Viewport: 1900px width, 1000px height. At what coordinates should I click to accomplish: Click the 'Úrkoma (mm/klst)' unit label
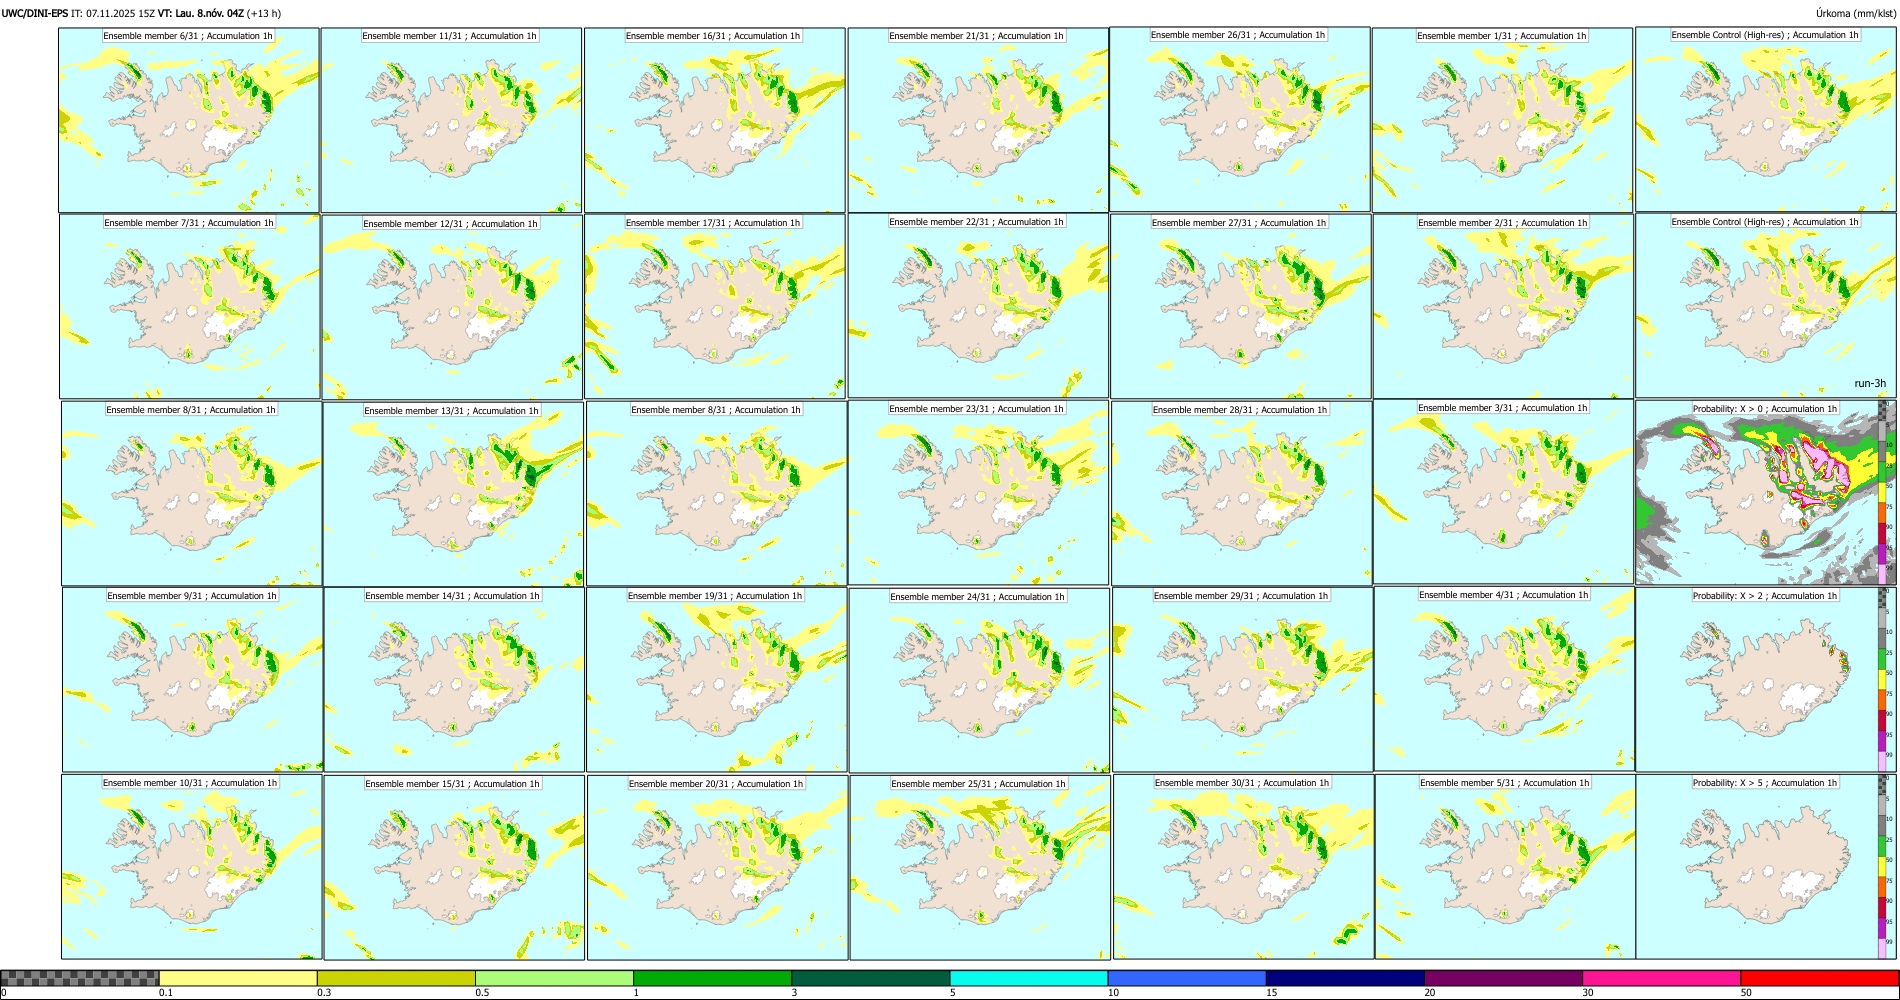pyautogui.click(x=1855, y=13)
